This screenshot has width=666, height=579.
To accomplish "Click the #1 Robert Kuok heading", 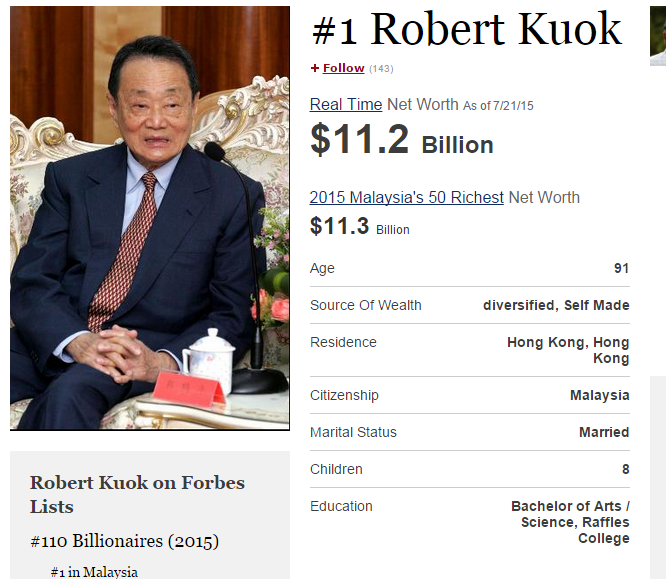I will click(x=467, y=29).
